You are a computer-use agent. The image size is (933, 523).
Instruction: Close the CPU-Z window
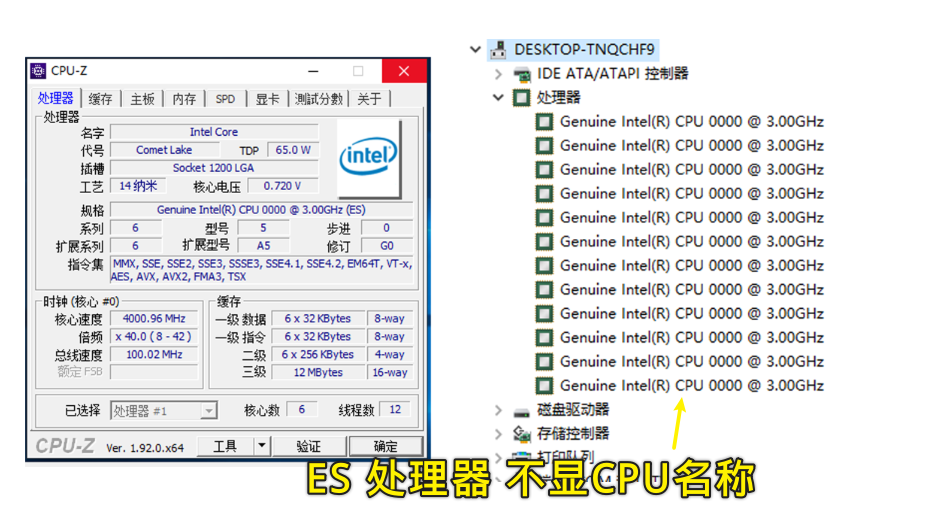point(404,71)
